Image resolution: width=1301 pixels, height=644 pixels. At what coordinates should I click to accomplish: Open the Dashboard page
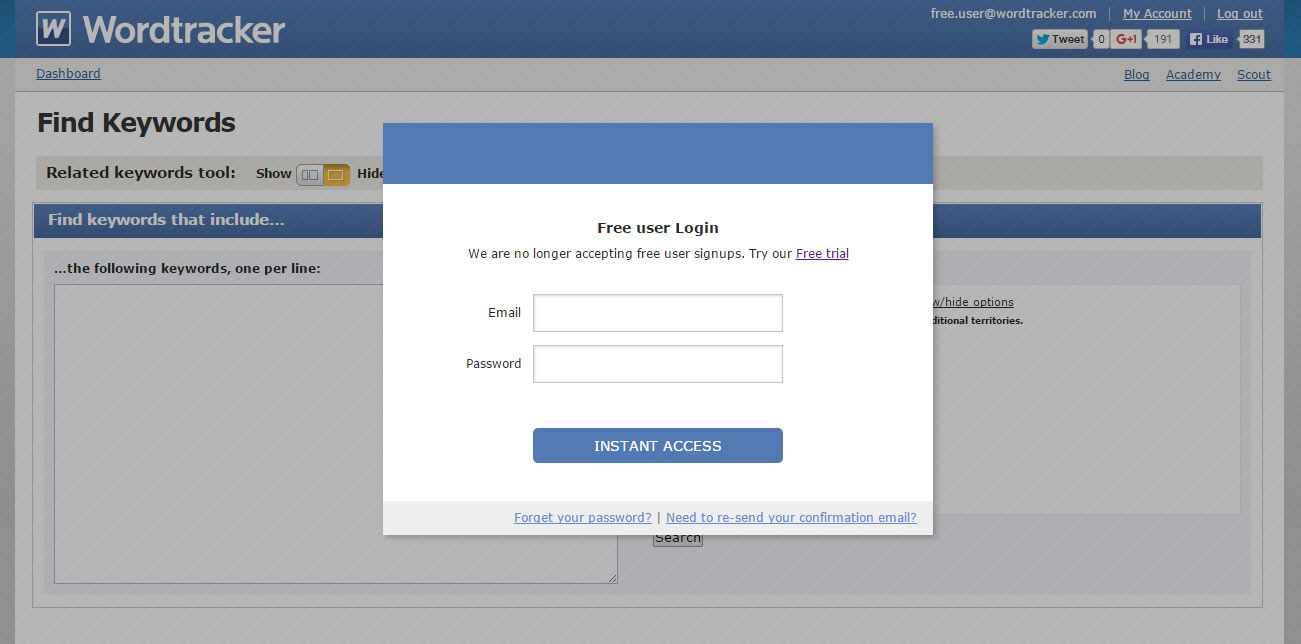coord(68,73)
